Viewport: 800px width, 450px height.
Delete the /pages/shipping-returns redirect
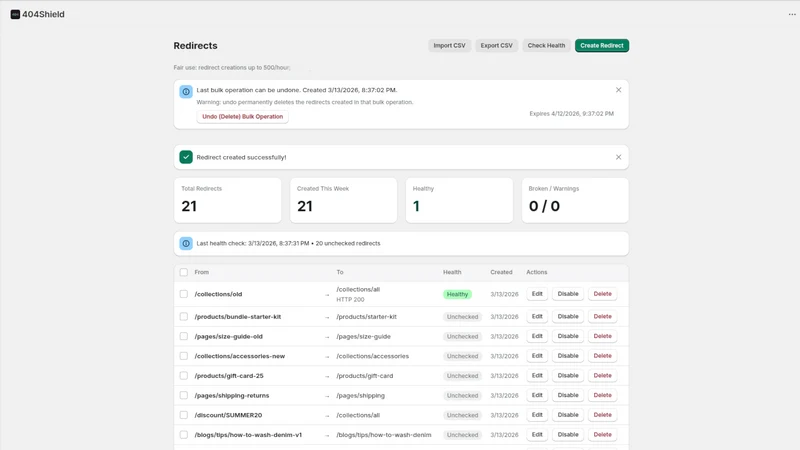(x=603, y=395)
